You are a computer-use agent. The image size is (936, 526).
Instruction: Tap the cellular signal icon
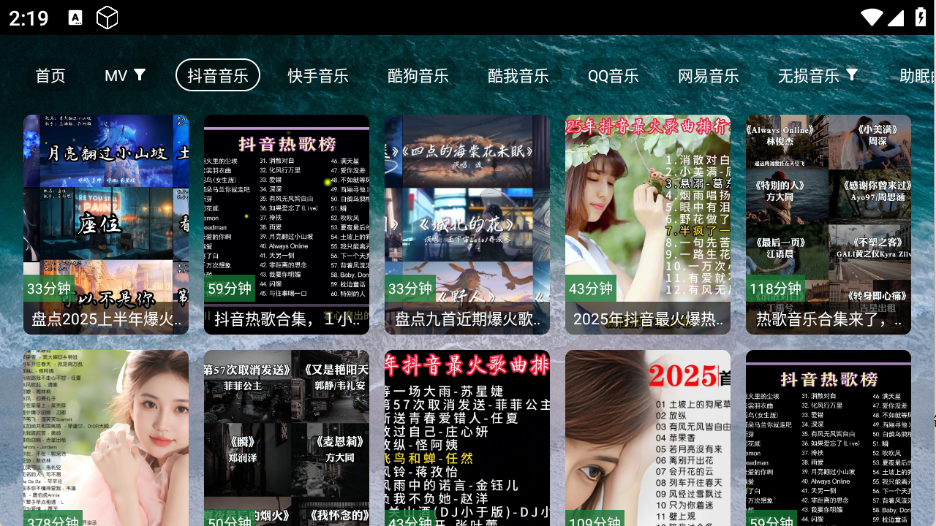pos(895,17)
